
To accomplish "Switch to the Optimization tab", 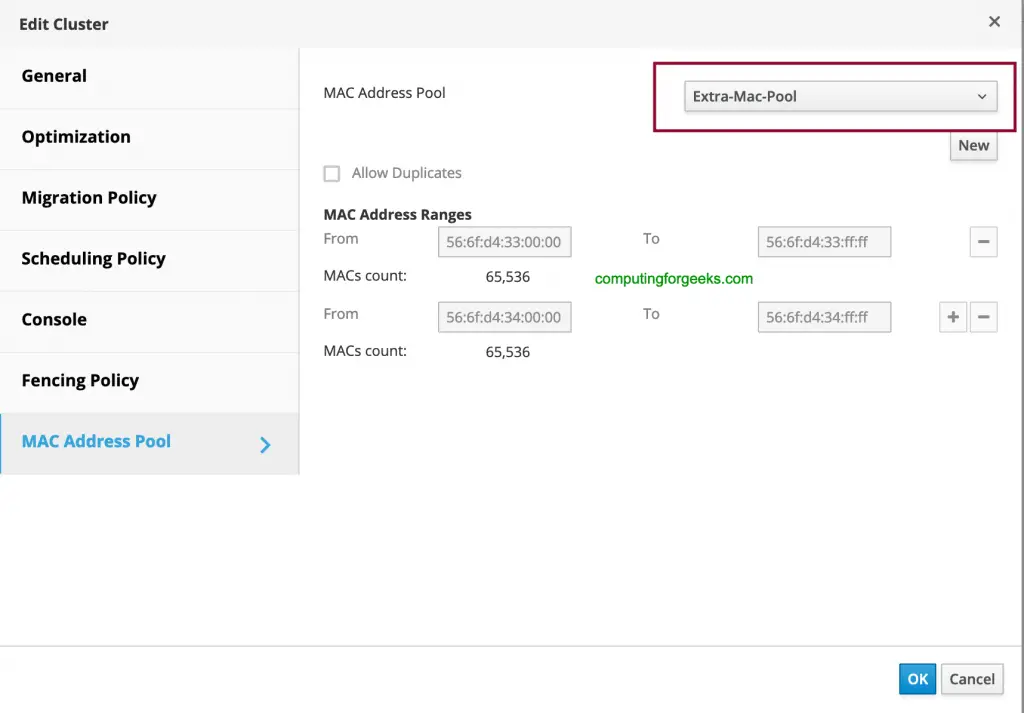I will tap(150, 138).
